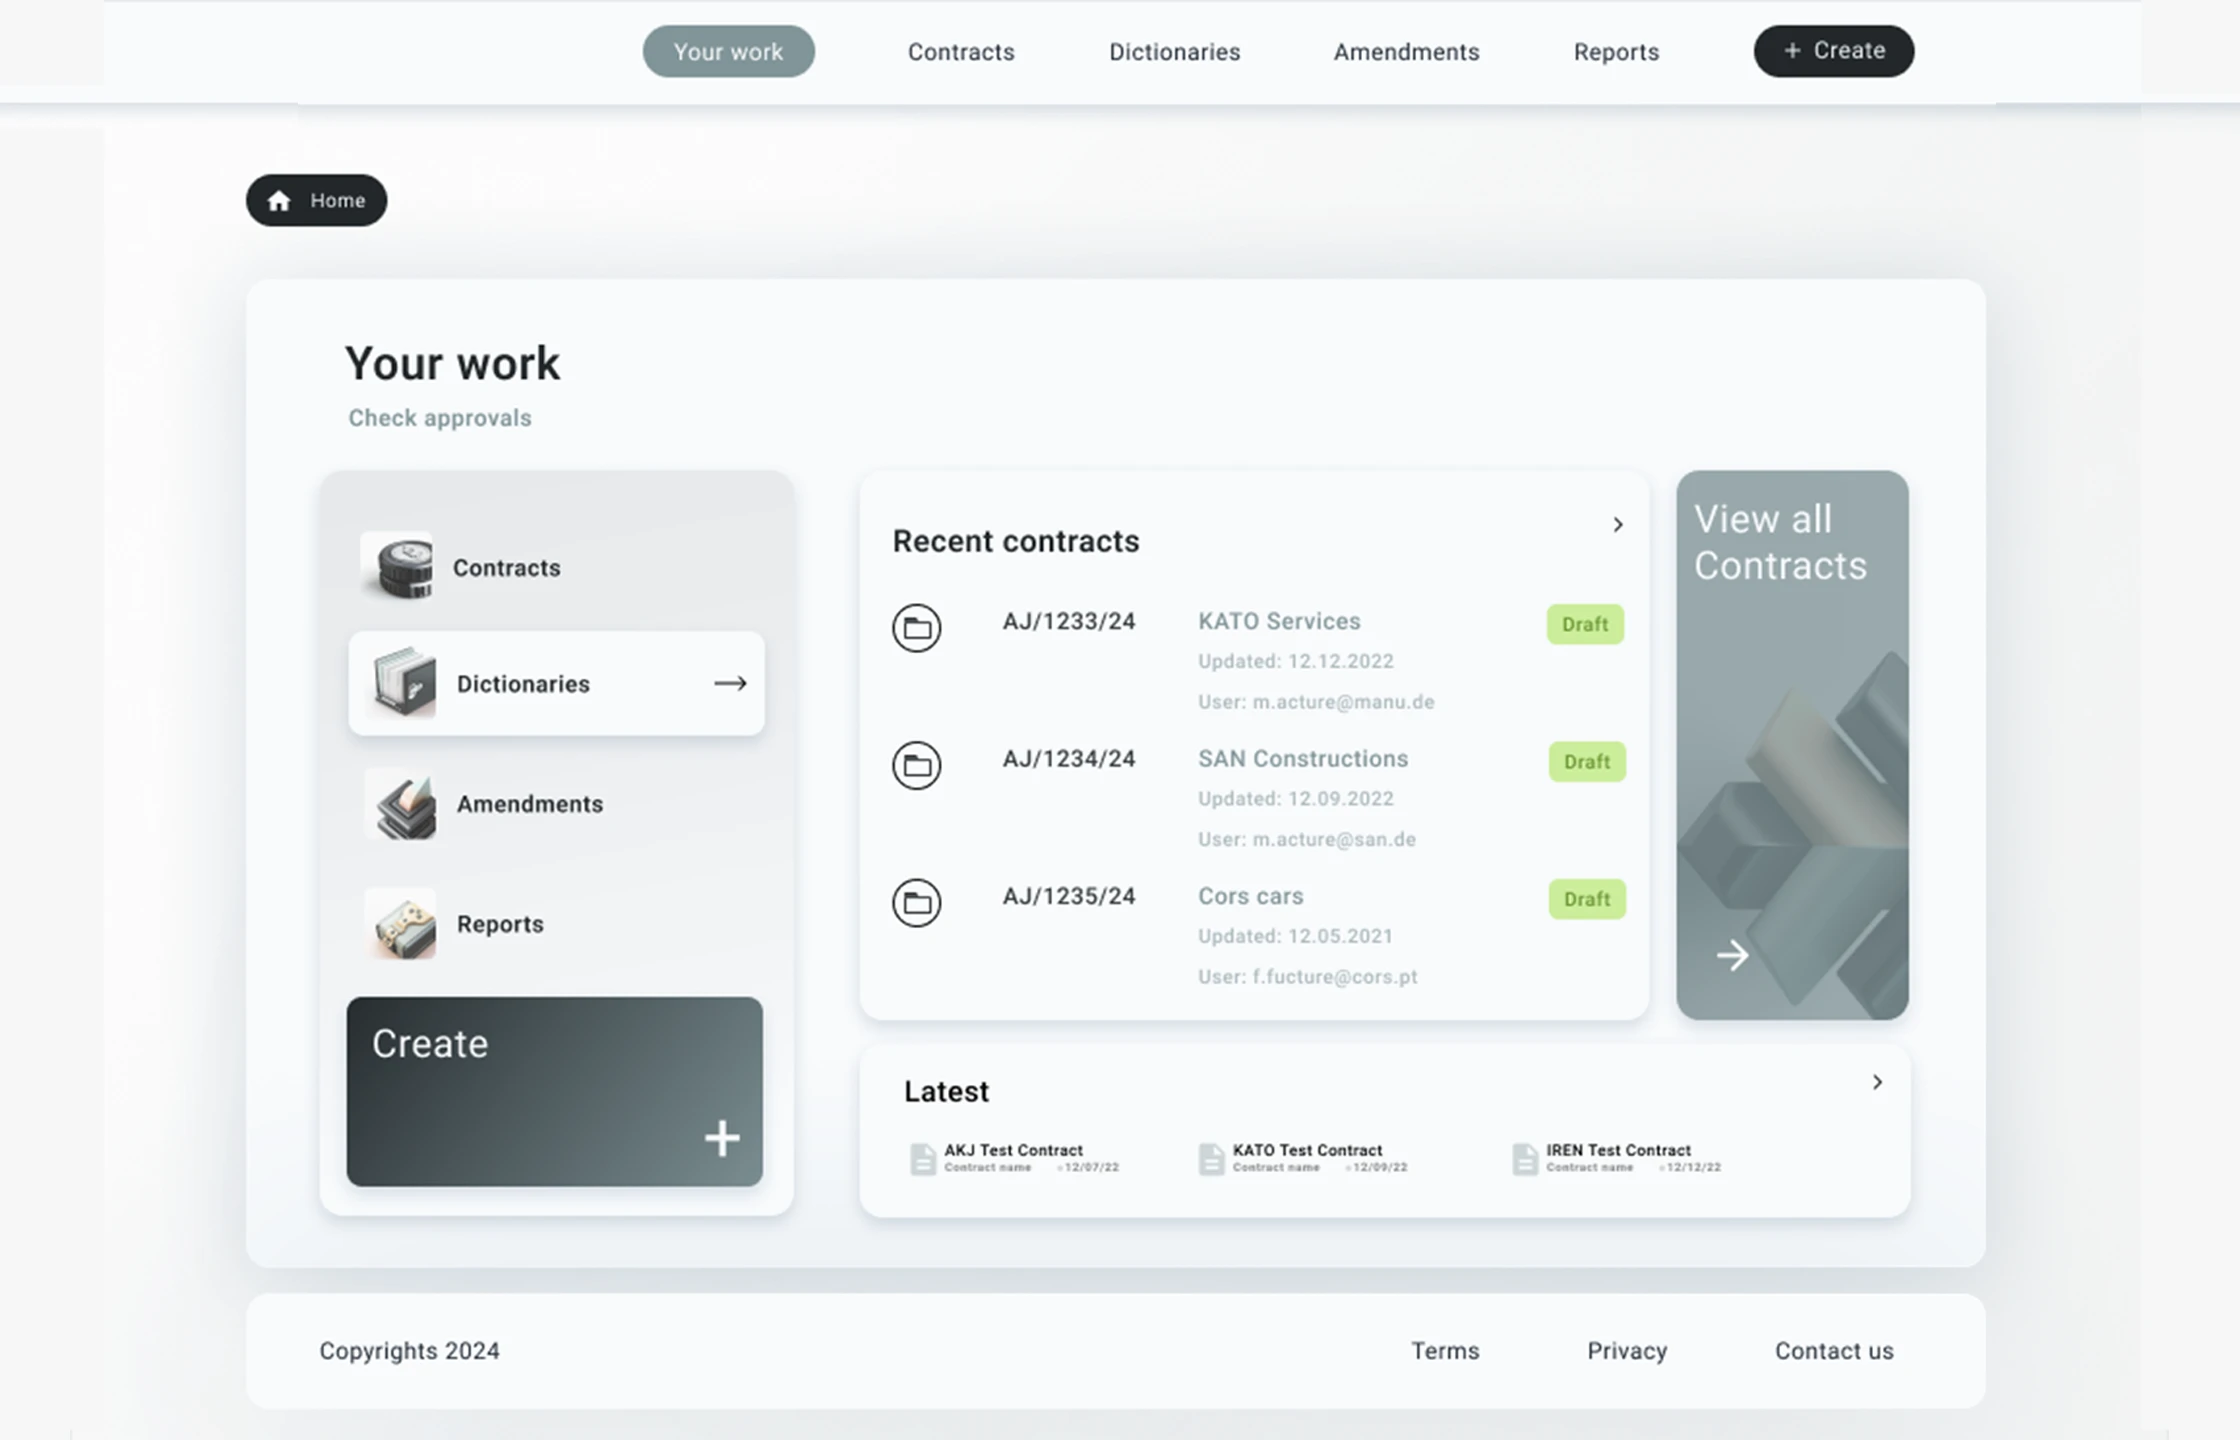The image size is (2240, 1440).
Task: Click the Contracts sidebar icon
Action: [397, 566]
